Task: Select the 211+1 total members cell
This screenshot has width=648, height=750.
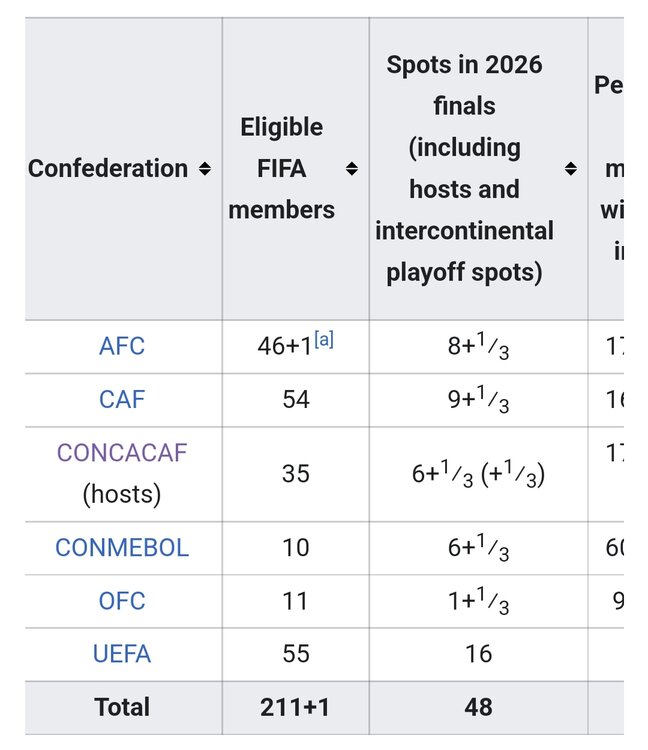Action: tap(295, 707)
